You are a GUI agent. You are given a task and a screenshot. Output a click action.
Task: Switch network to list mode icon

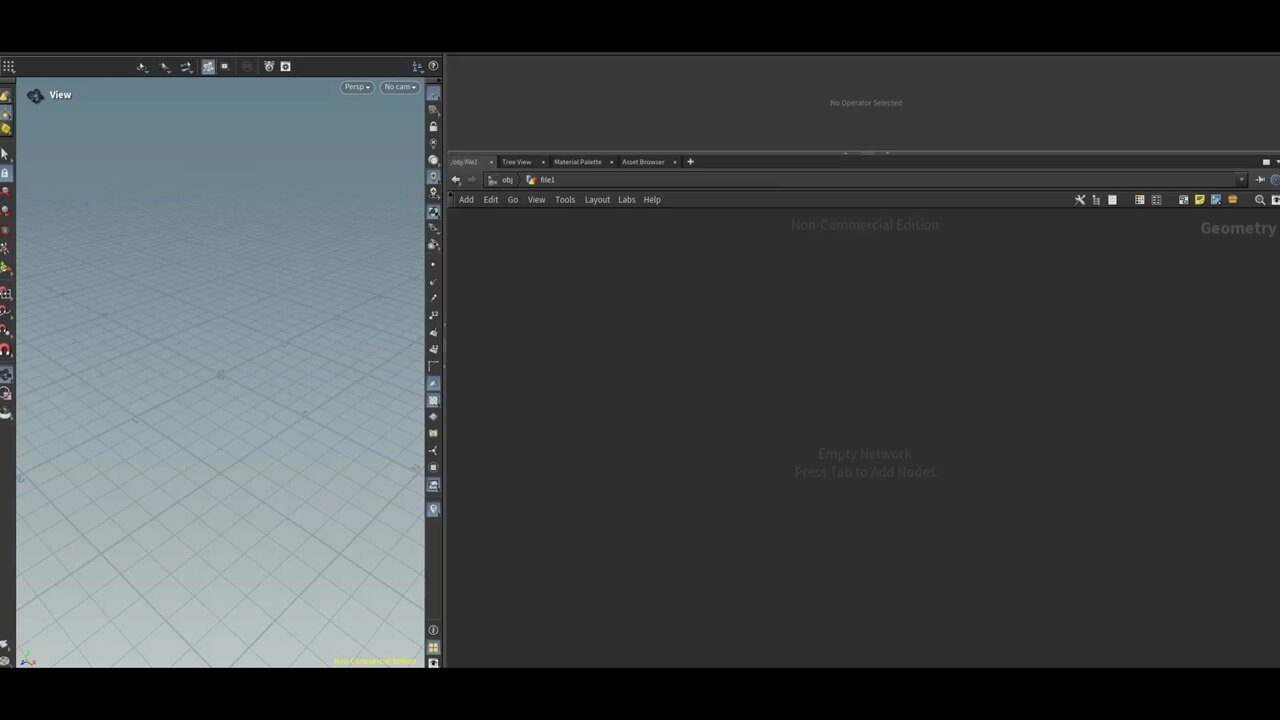click(1112, 200)
